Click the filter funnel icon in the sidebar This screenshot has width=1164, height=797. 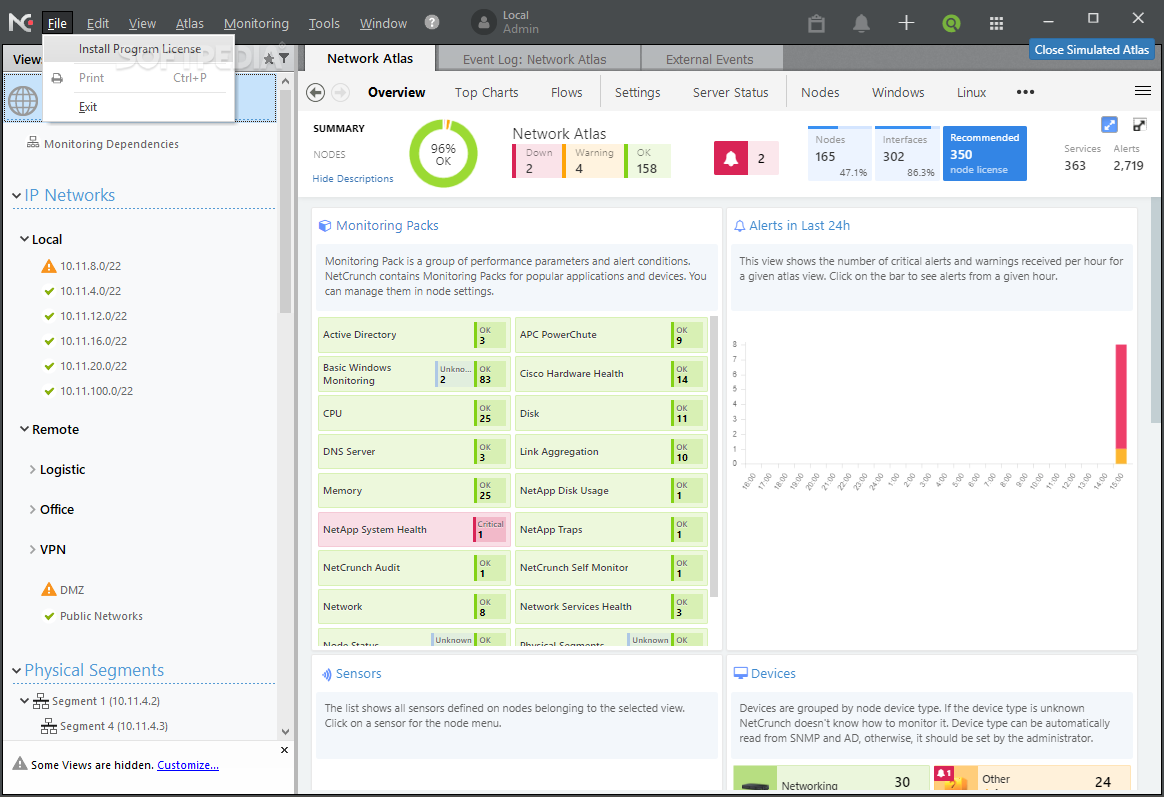(x=284, y=58)
